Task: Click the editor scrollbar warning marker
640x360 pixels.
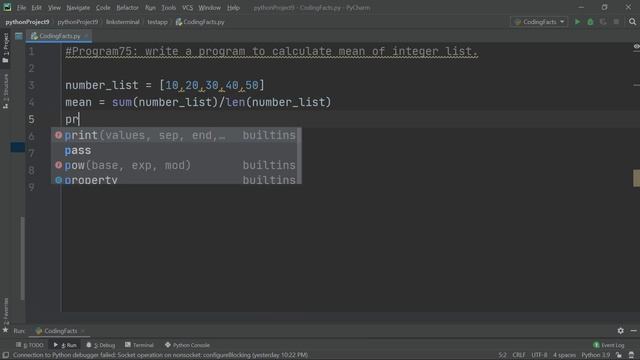Action: [x=636, y=178]
